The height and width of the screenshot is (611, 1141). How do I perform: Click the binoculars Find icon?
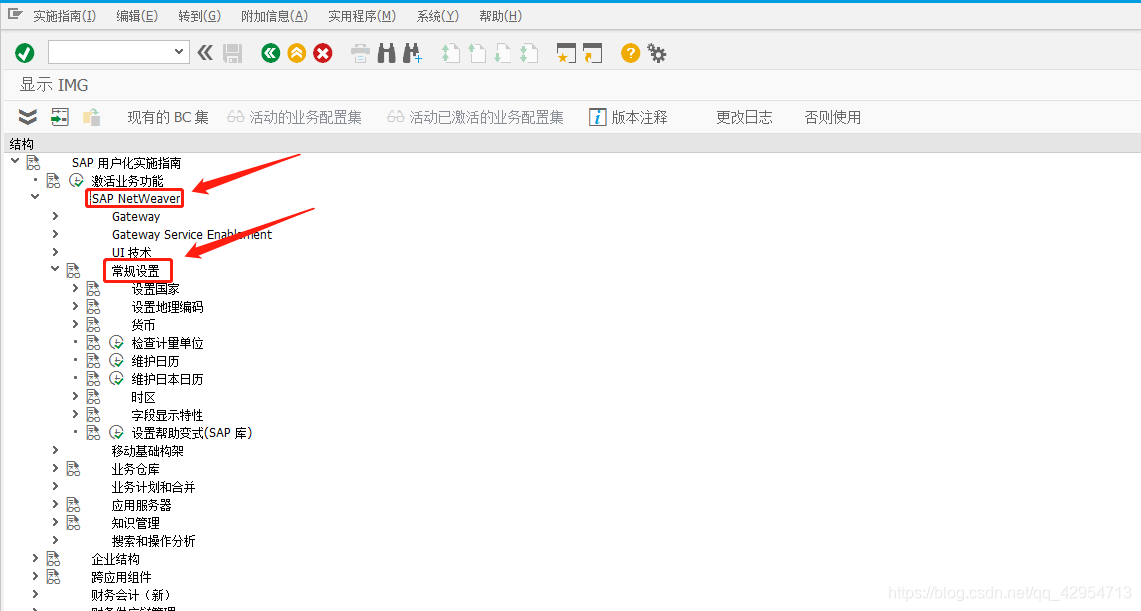pyautogui.click(x=386, y=53)
